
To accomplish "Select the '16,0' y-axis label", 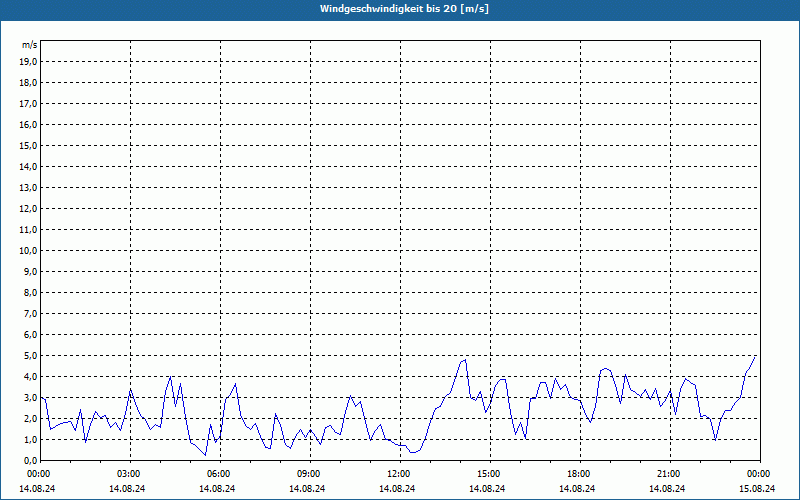I will pos(28,124).
